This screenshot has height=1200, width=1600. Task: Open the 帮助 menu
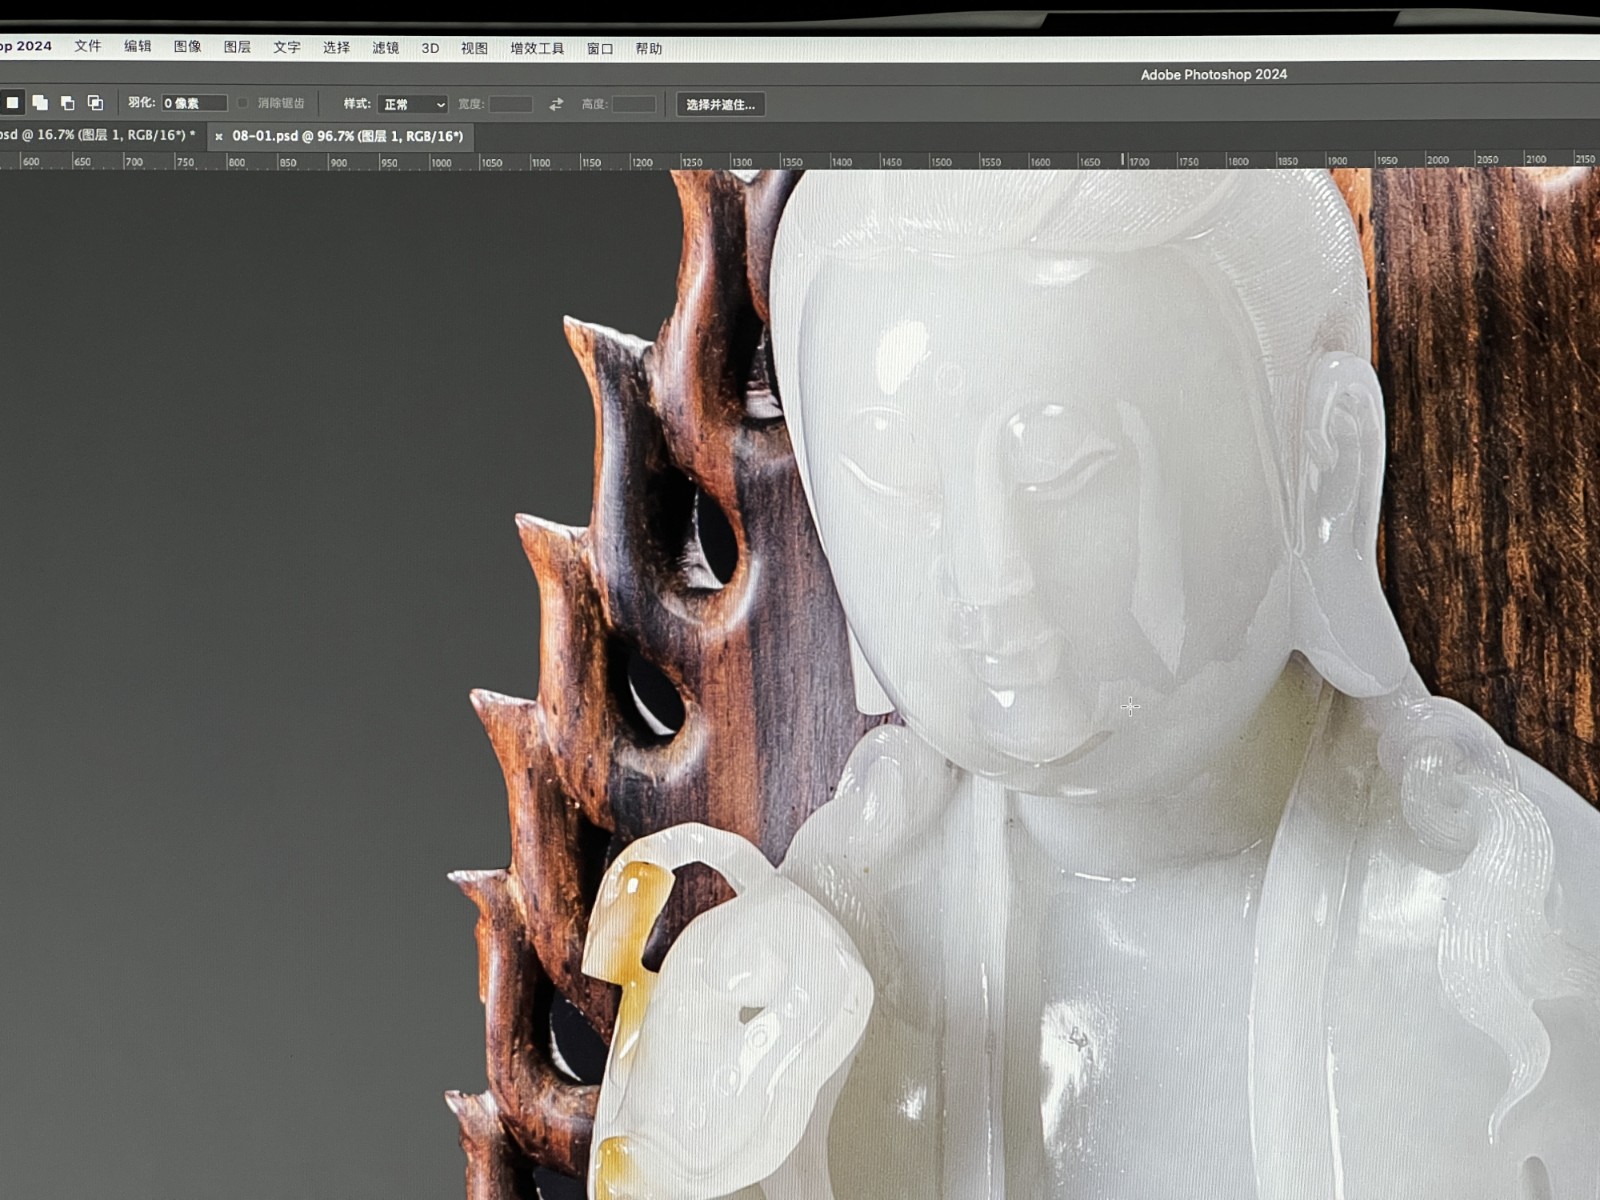(649, 49)
